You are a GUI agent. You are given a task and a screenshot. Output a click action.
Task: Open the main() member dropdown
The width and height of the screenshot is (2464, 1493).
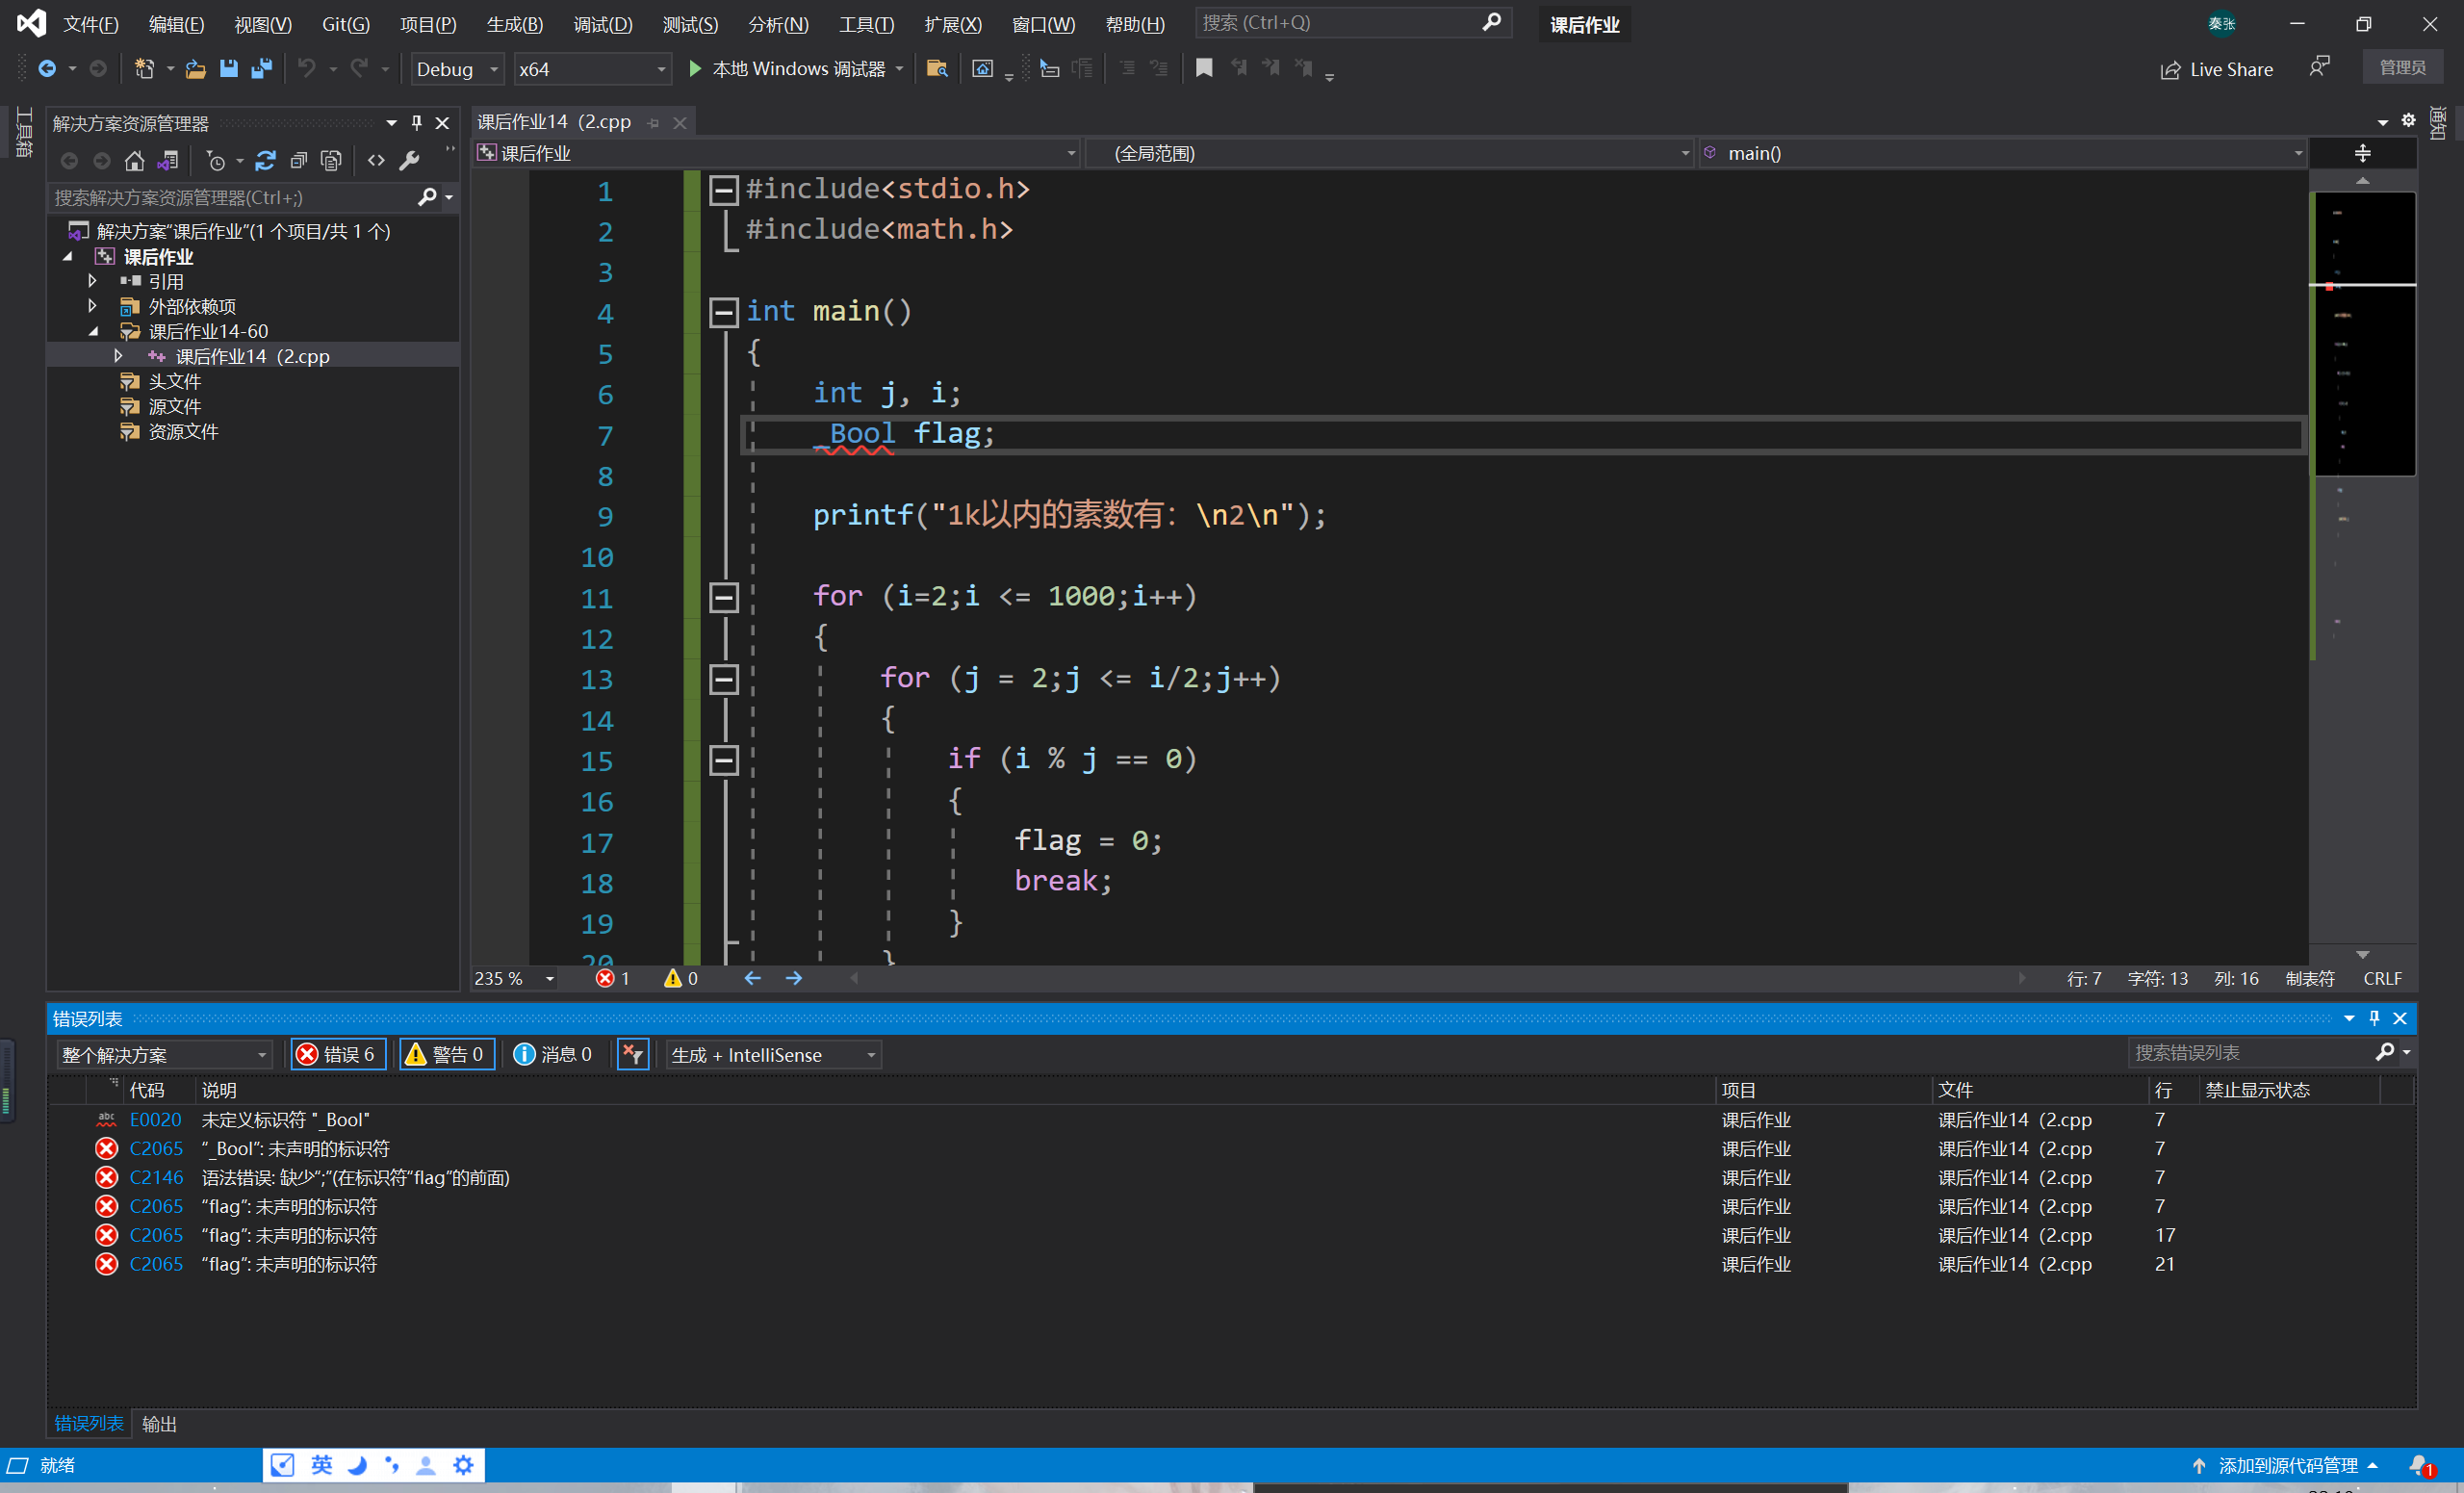click(2002, 153)
